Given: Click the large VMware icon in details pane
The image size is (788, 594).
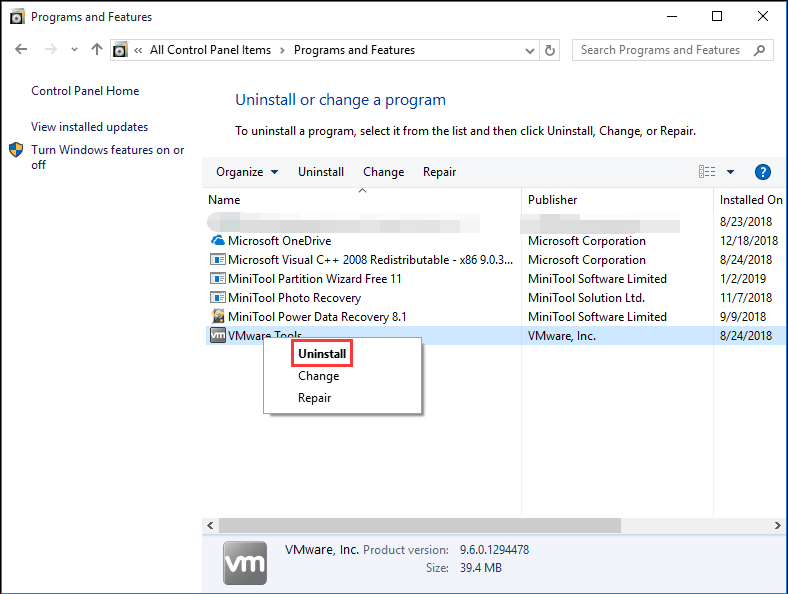Looking at the screenshot, I should pos(245,563).
